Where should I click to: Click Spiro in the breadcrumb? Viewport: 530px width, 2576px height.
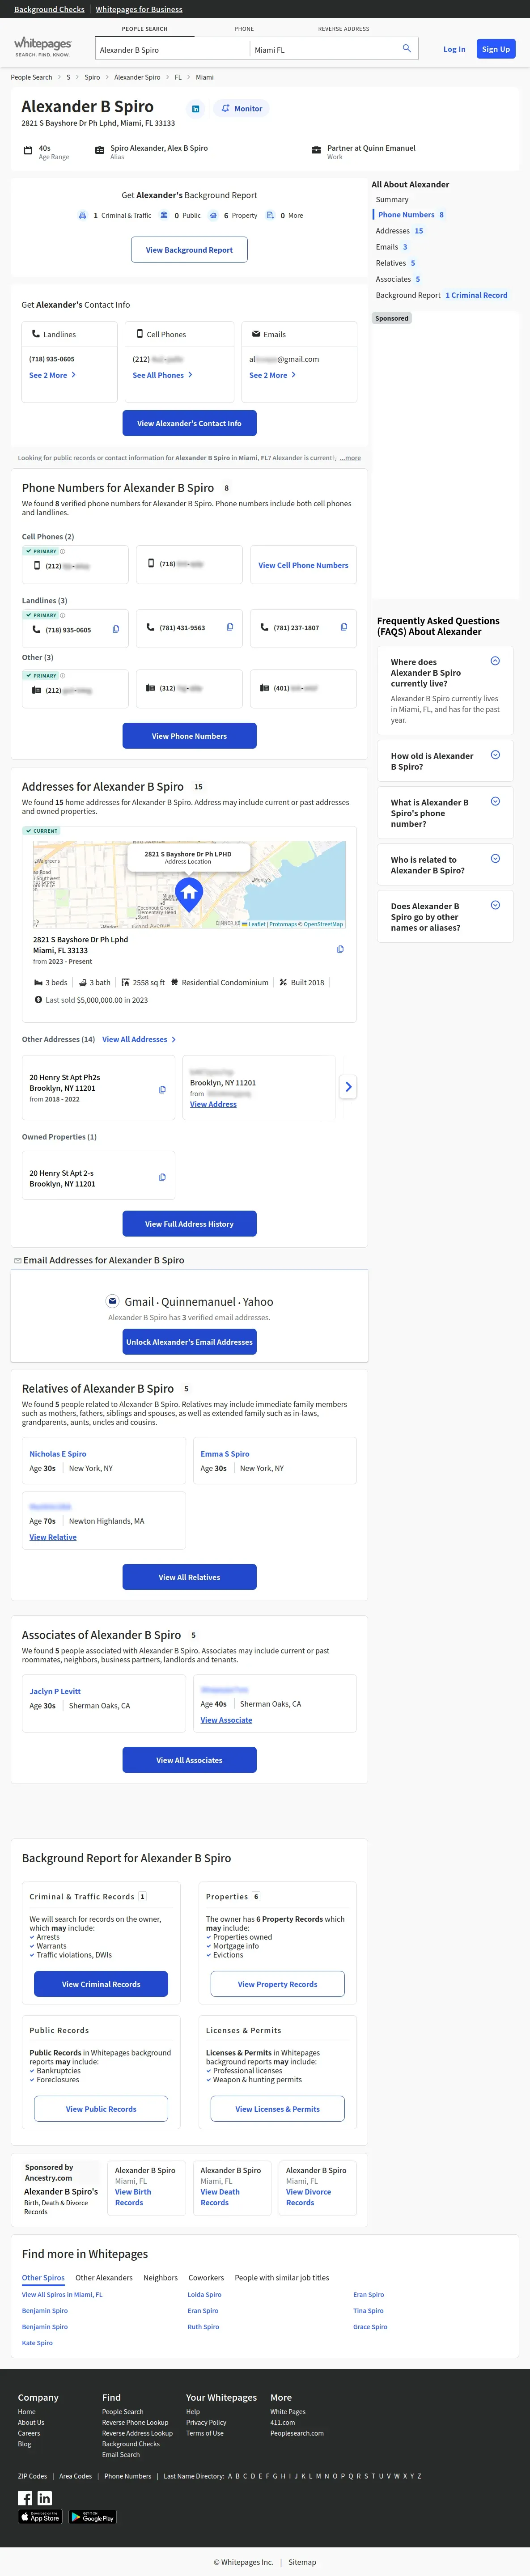point(92,77)
